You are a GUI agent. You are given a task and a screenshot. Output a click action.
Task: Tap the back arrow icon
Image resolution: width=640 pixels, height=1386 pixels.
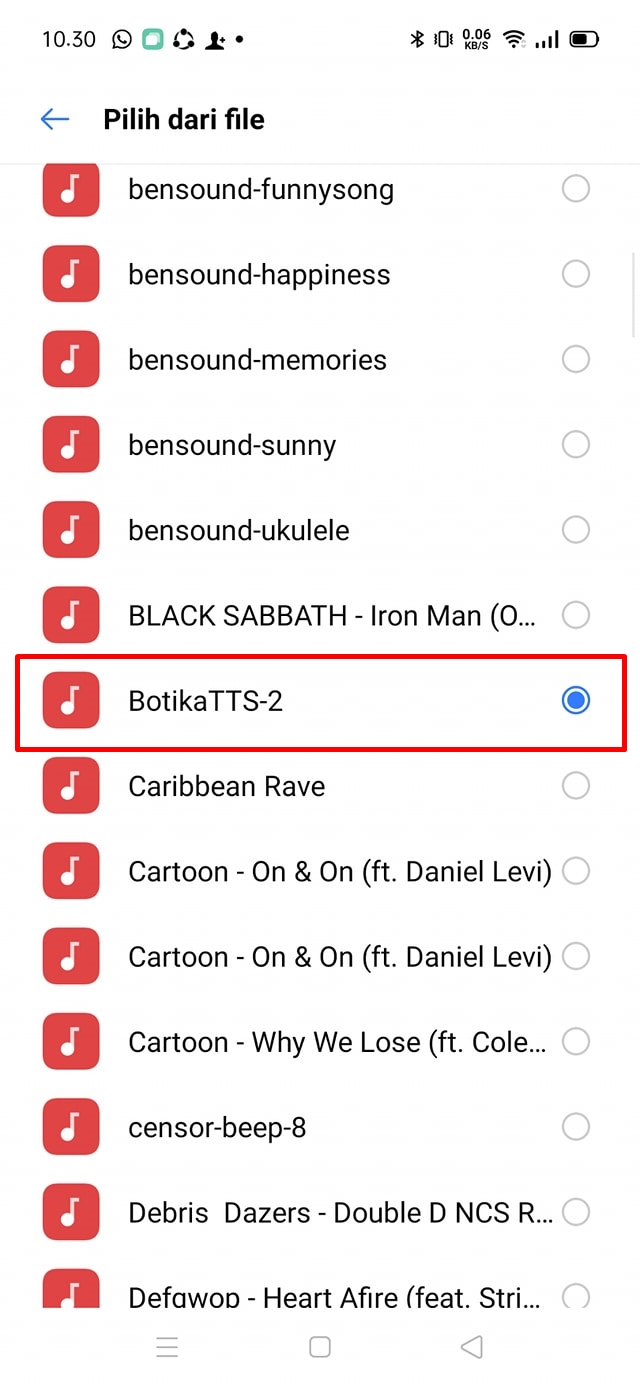pos(55,120)
